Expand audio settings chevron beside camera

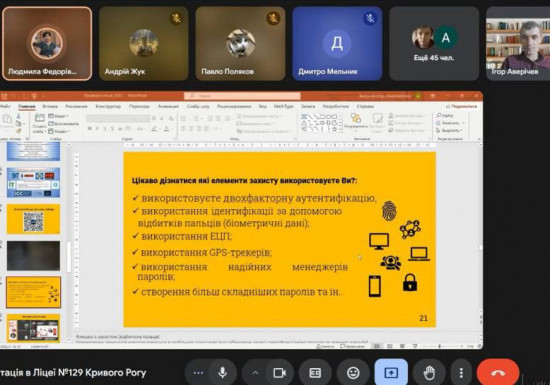(255, 373)
